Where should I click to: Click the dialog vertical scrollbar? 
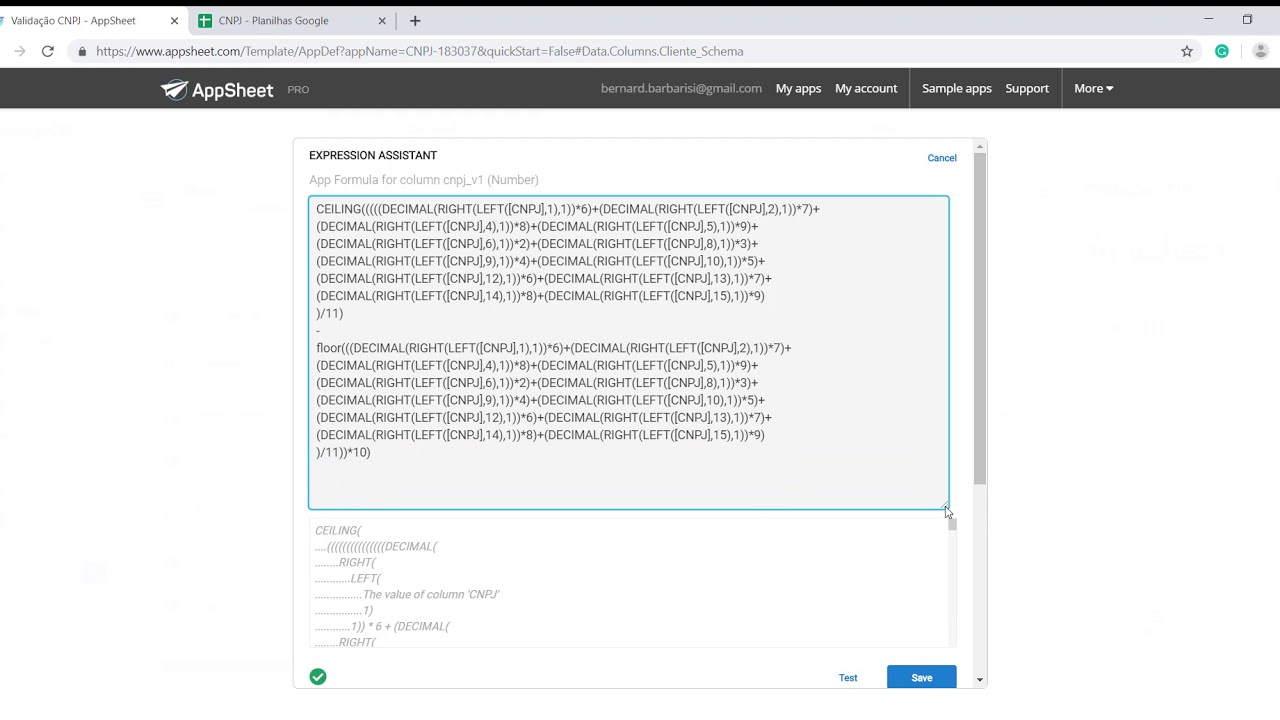(980, 320)
